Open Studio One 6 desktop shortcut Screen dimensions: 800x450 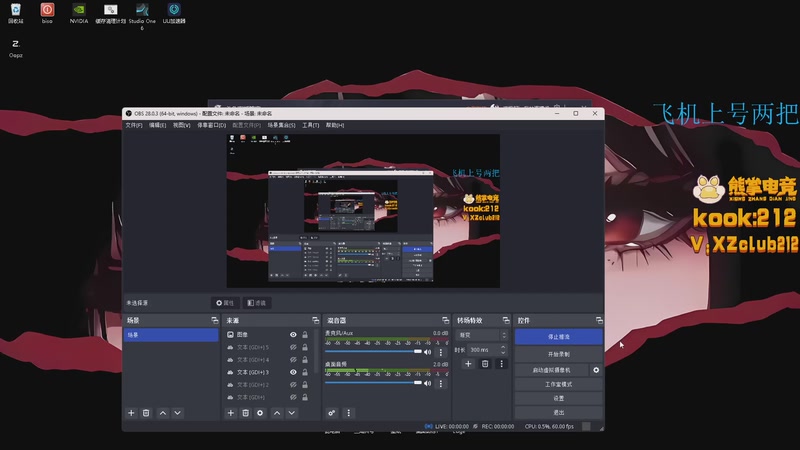[142, 16]
